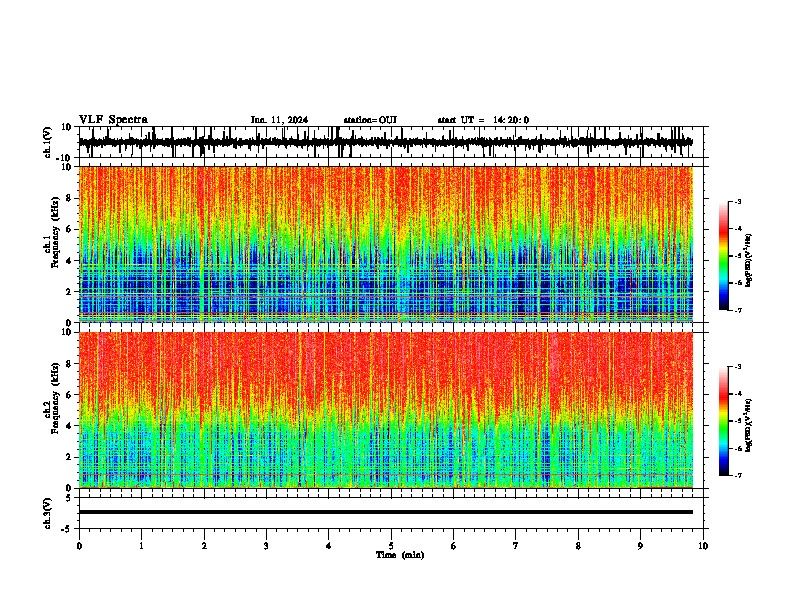Click time axis tick label "6"
This screenshot has height=612, width=792.
454,546
